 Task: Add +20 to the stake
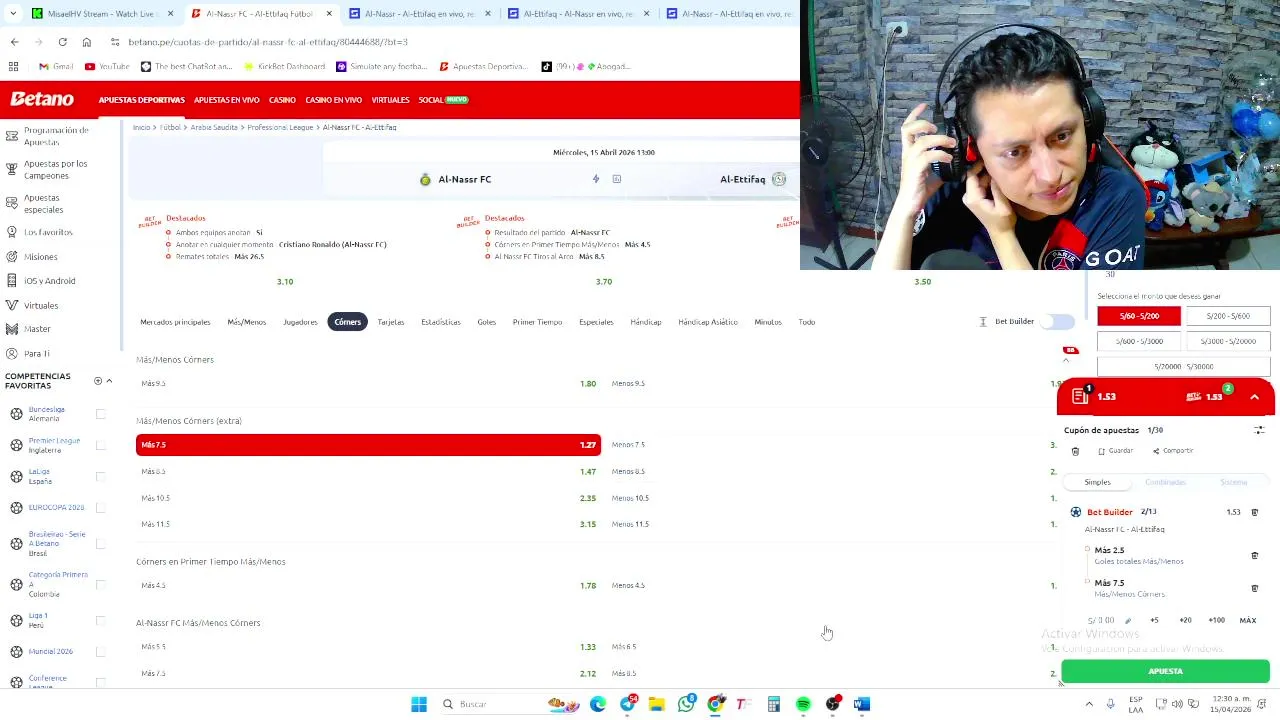[x=1185, y=620]
